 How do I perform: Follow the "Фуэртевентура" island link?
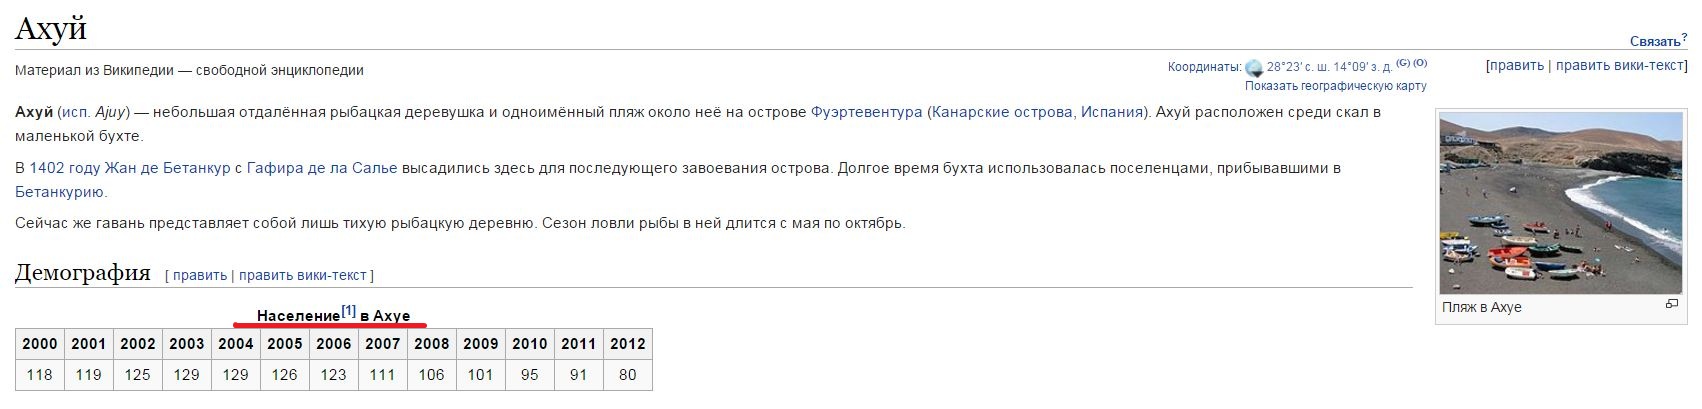coord(866,112)
